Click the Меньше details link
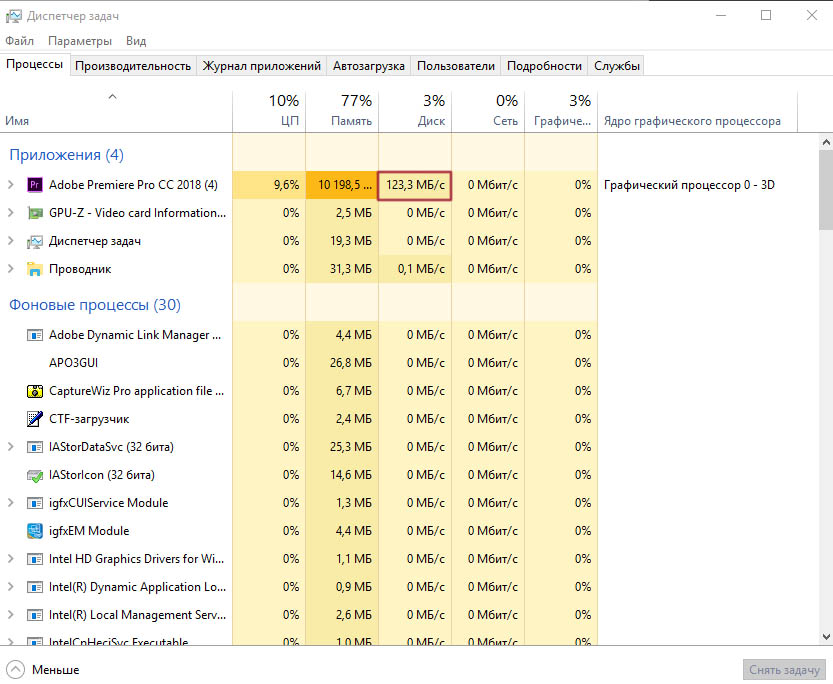 point(55,670)
